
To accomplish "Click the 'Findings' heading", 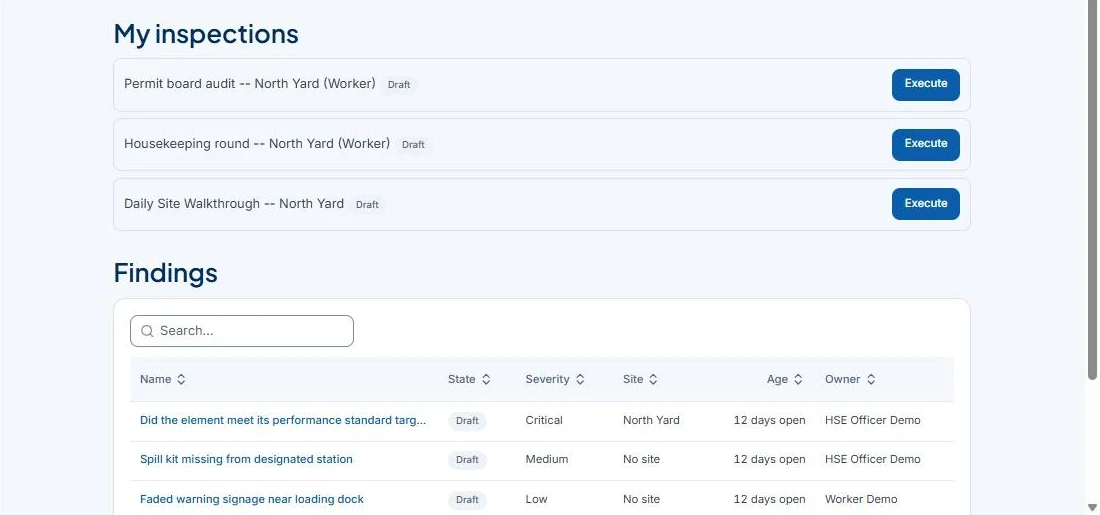I will click(166, 272).
